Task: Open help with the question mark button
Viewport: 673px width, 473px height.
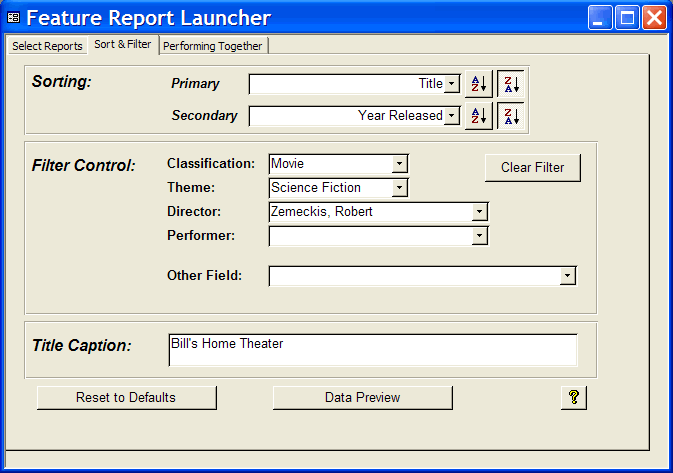Action: (574, 397)
